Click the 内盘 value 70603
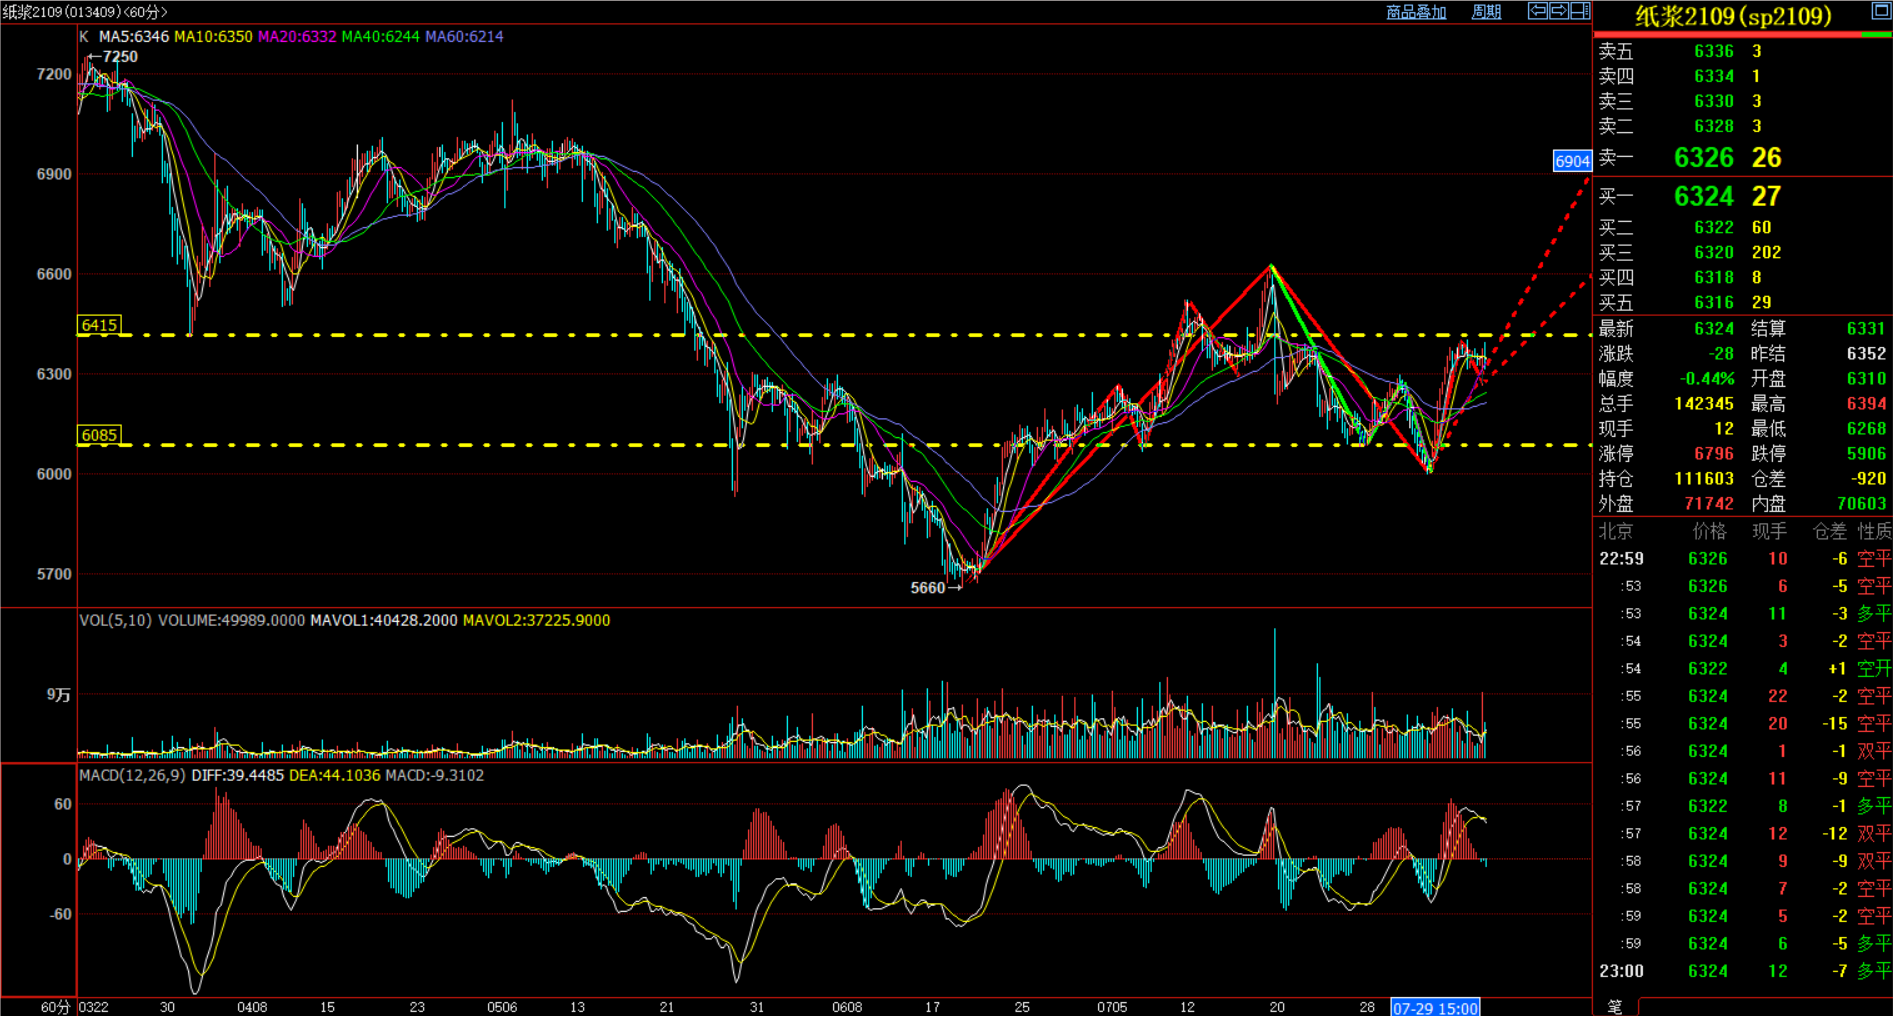The image size is (1893, 1016). [x=1861, y=504]
